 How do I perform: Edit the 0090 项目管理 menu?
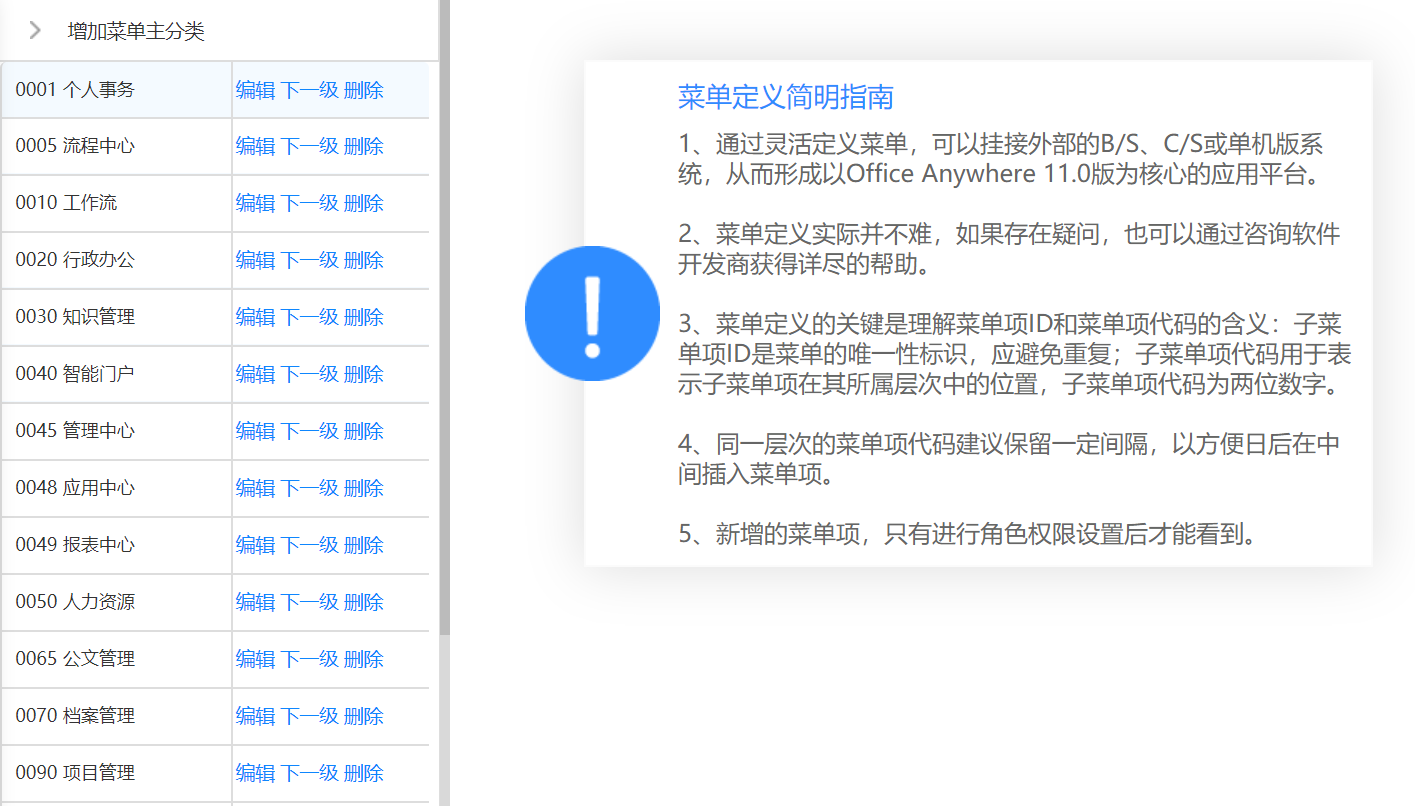255,773
